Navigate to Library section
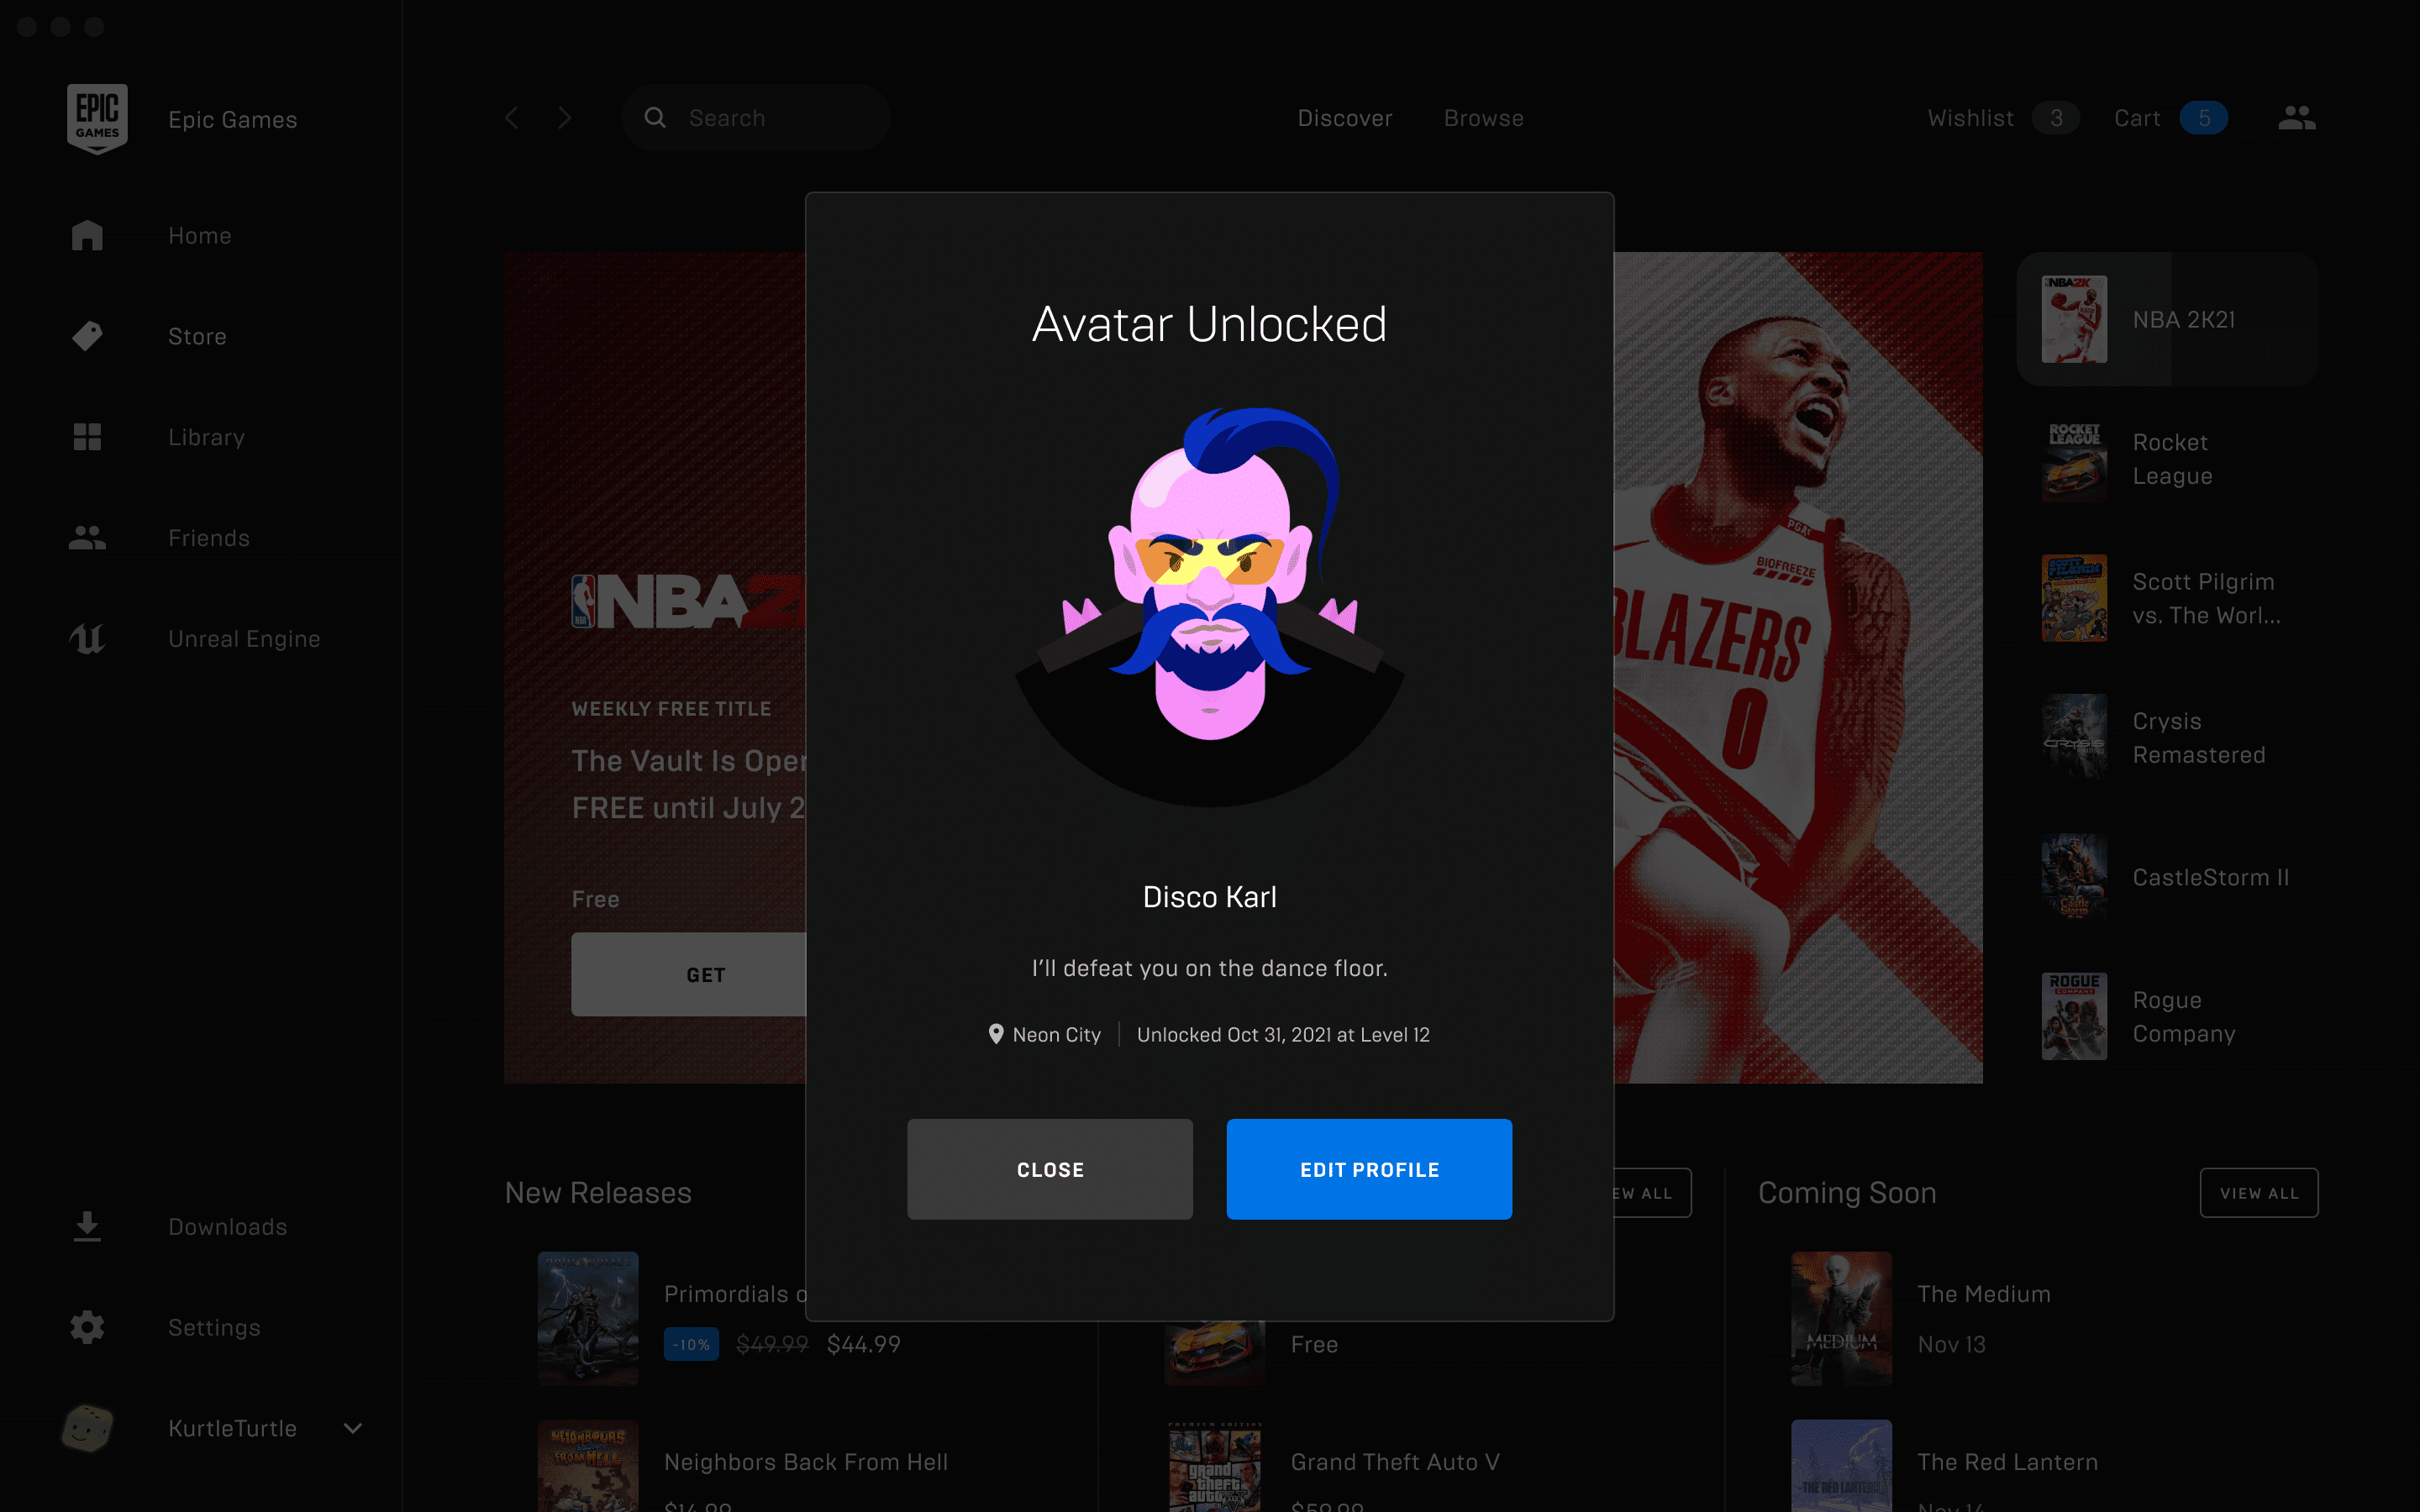Image resolution: width=2420 pixels, height=1512 pixels. coord(204,435)
